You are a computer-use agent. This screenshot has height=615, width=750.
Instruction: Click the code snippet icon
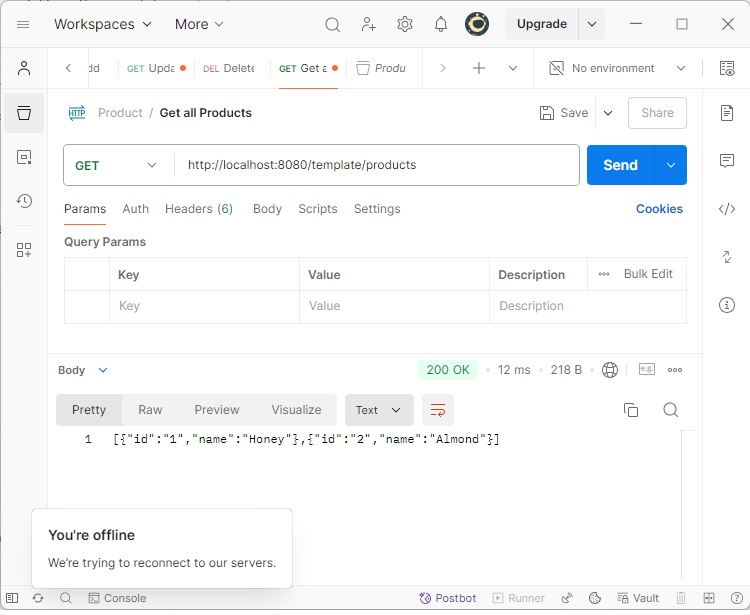[727, 209]
